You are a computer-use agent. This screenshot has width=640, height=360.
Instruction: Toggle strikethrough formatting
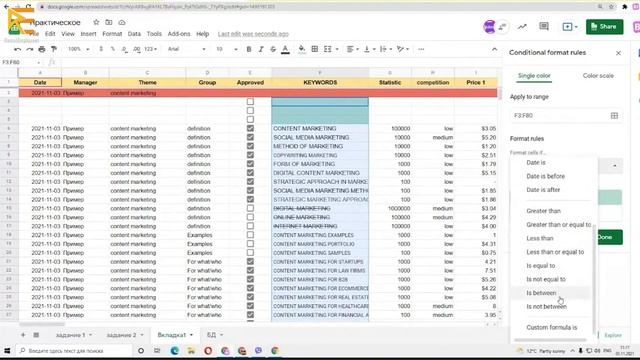(x=273, y=49)
